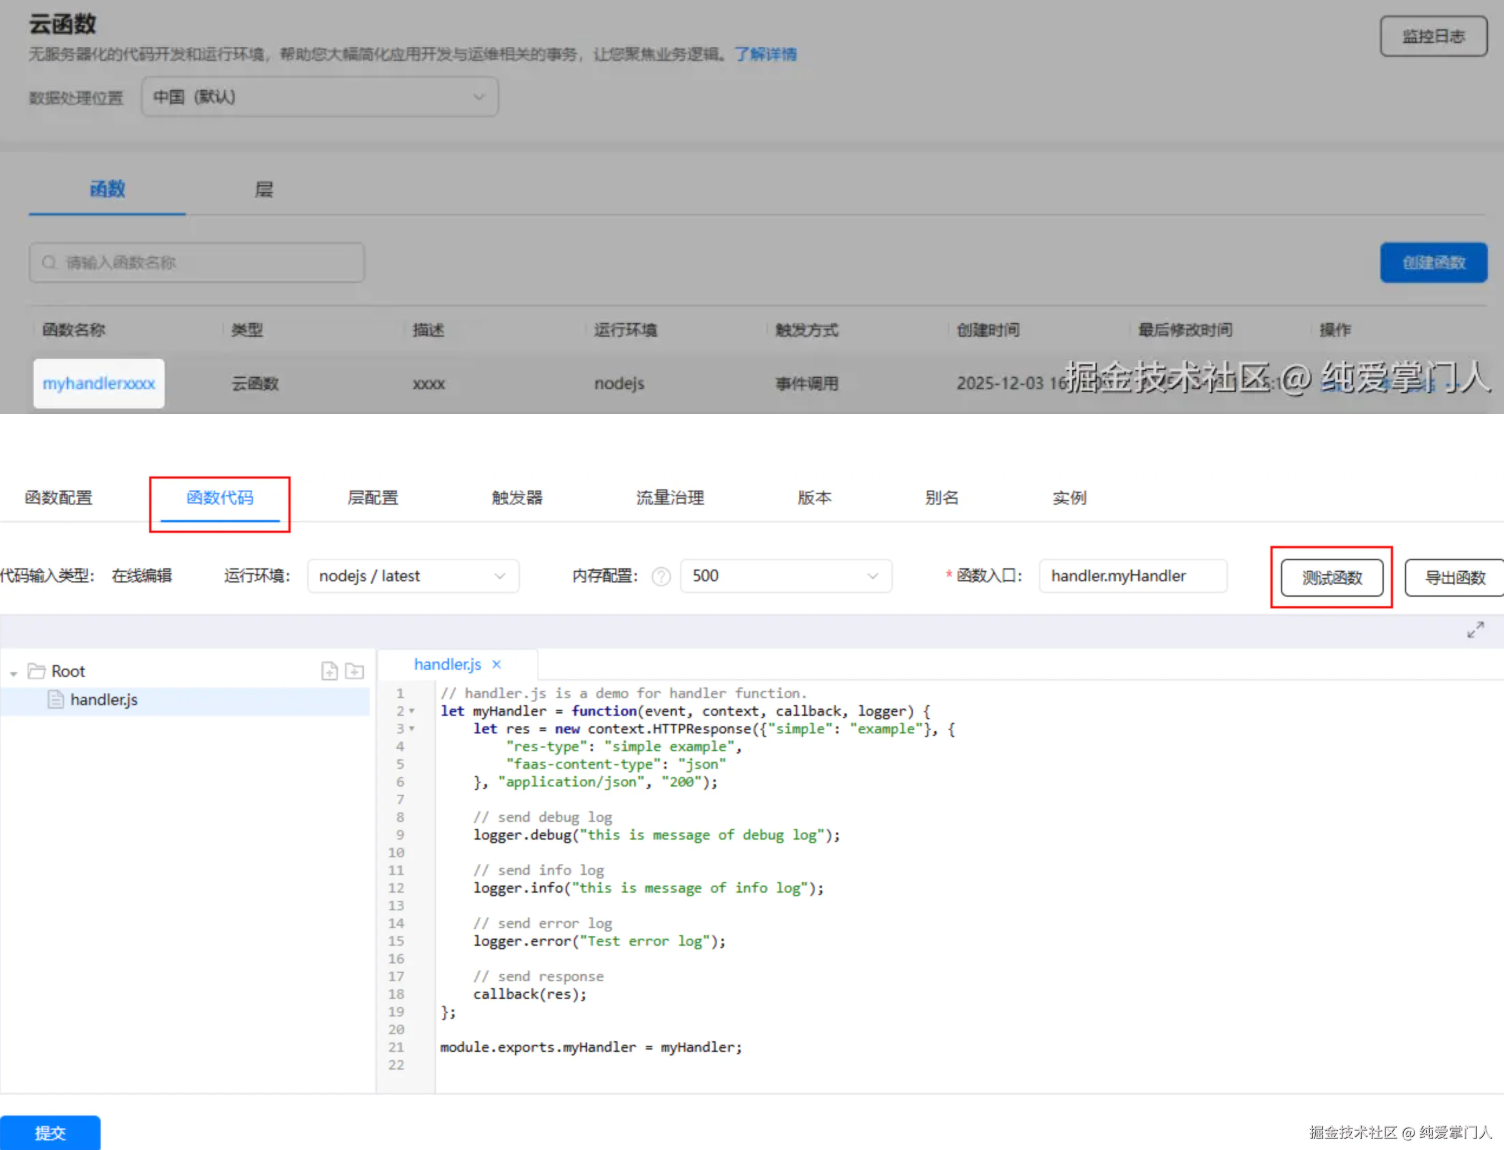Click the 运行环境 column header
1504x1150 pixels.
pyautogui.click(x=625, y=329)
